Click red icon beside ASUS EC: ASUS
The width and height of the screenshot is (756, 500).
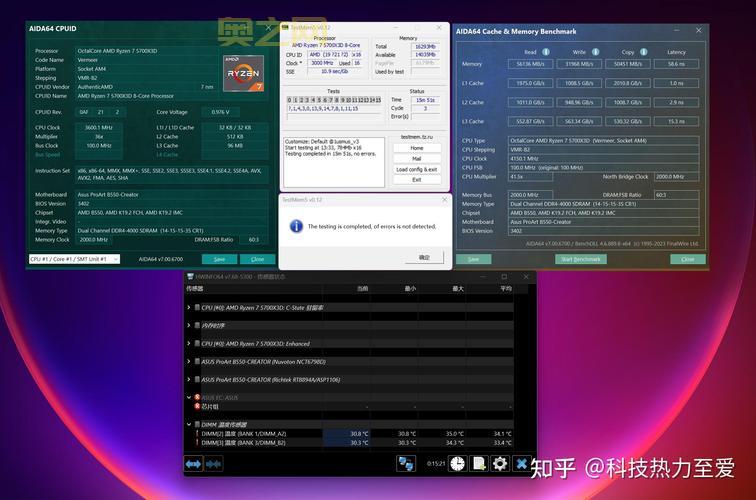coord(197,397)
